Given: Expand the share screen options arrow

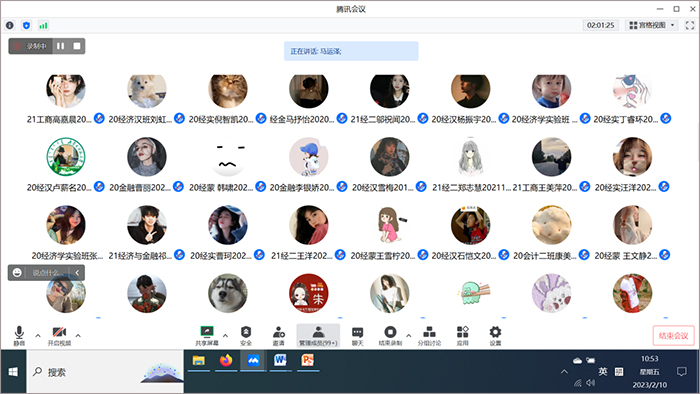Looking at the screenshot, I should click(225, 336).
